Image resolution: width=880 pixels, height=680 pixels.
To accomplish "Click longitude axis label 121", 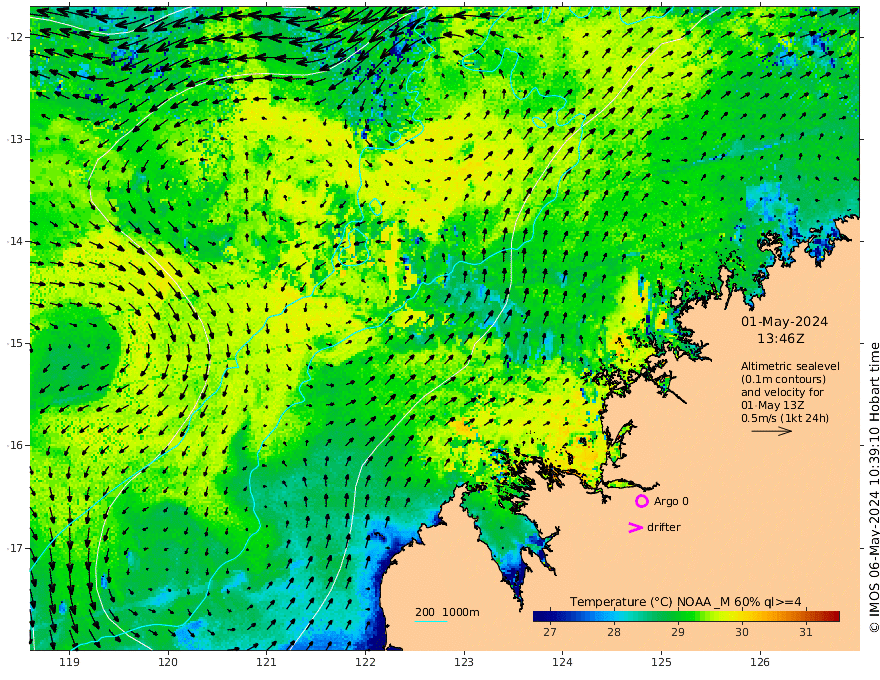I will pyautogui.click(x=267, y=662).
